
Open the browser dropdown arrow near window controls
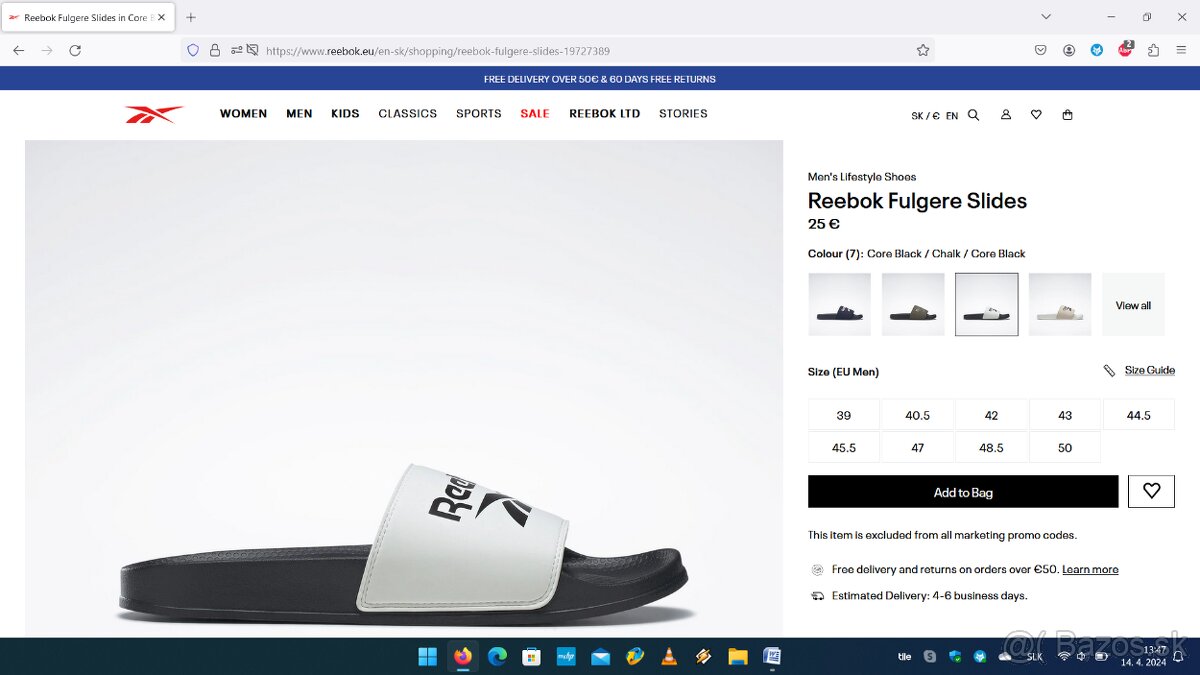click(x=1046, y=16)
